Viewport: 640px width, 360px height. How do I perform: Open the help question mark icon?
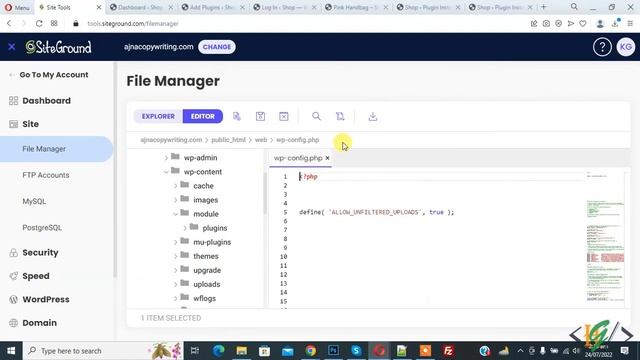point(602,47)
